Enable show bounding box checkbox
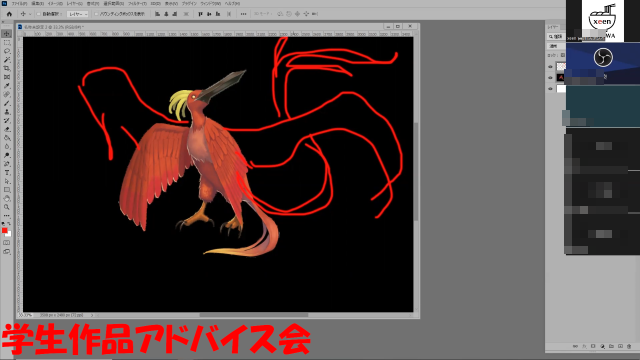 coord(96,14)
